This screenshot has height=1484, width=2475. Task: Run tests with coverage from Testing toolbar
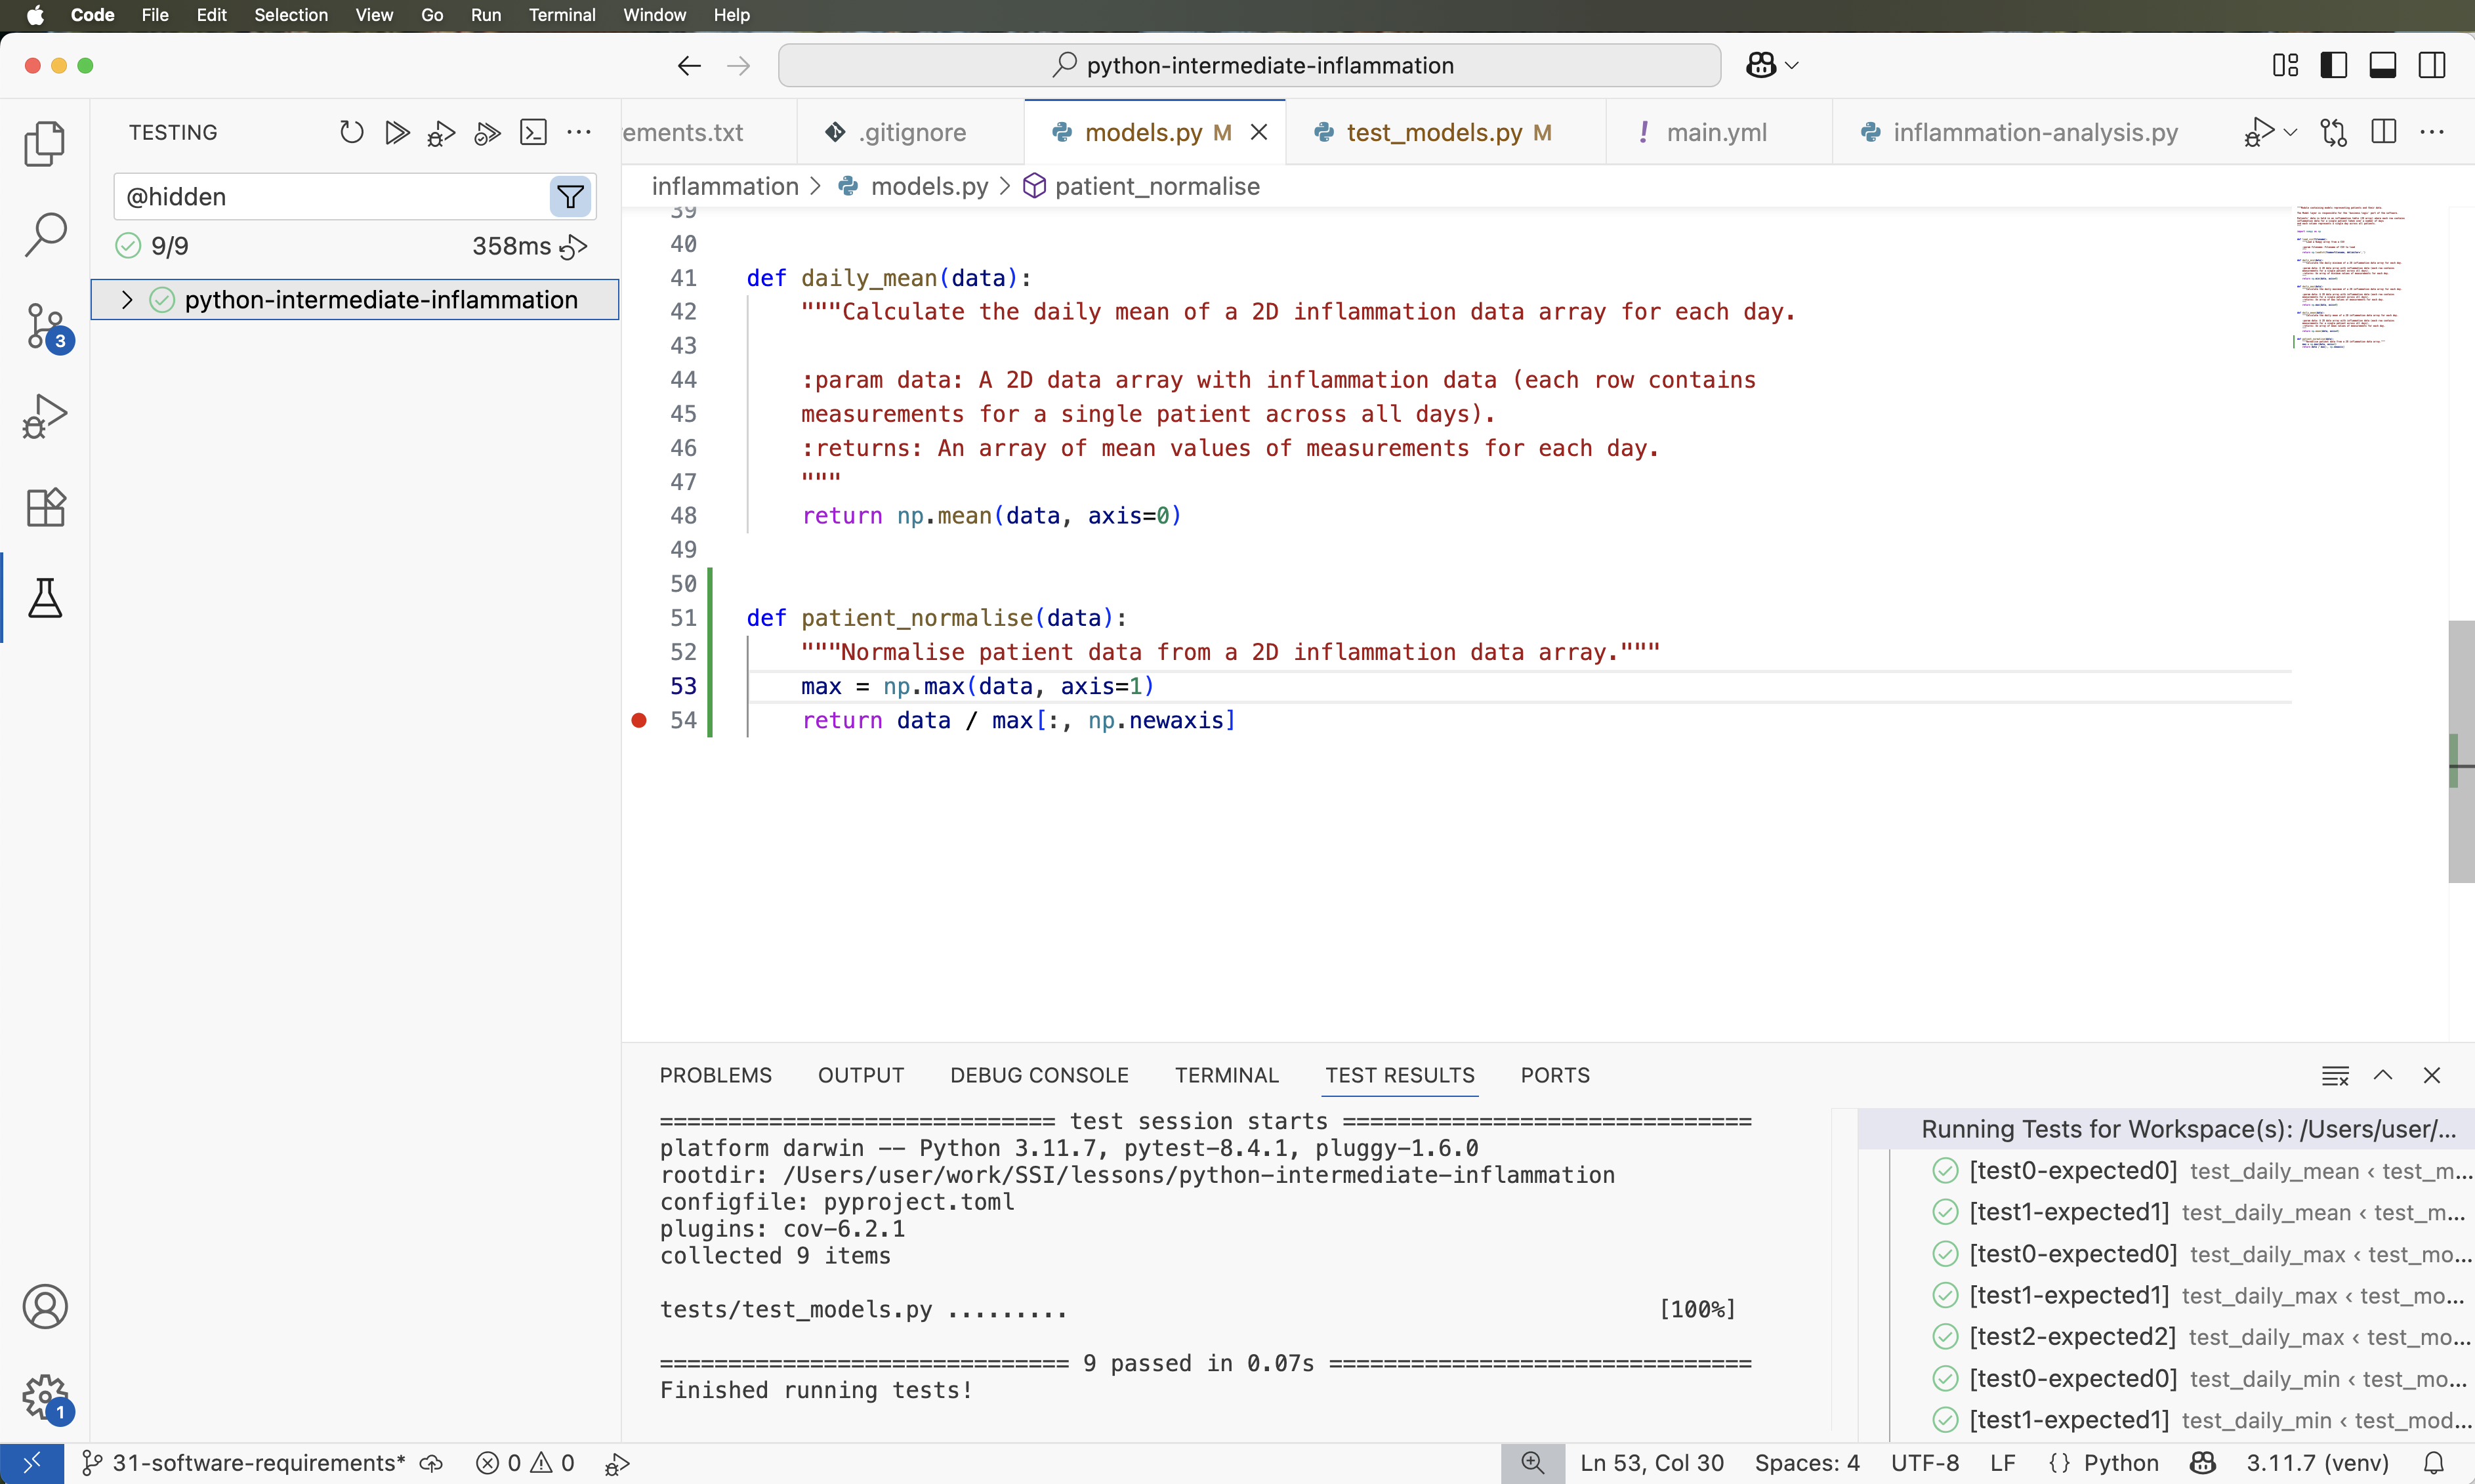coord(486,131)
